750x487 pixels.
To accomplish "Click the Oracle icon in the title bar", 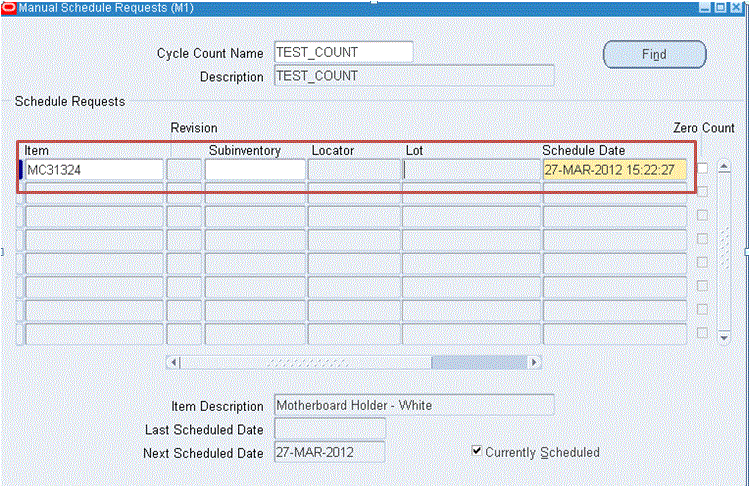I will click(x=9, y=8).
